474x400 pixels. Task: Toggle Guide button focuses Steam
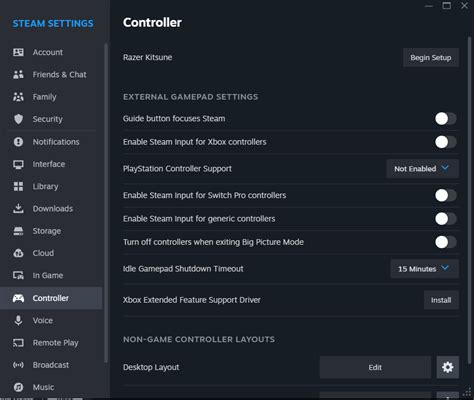point(446,119)
